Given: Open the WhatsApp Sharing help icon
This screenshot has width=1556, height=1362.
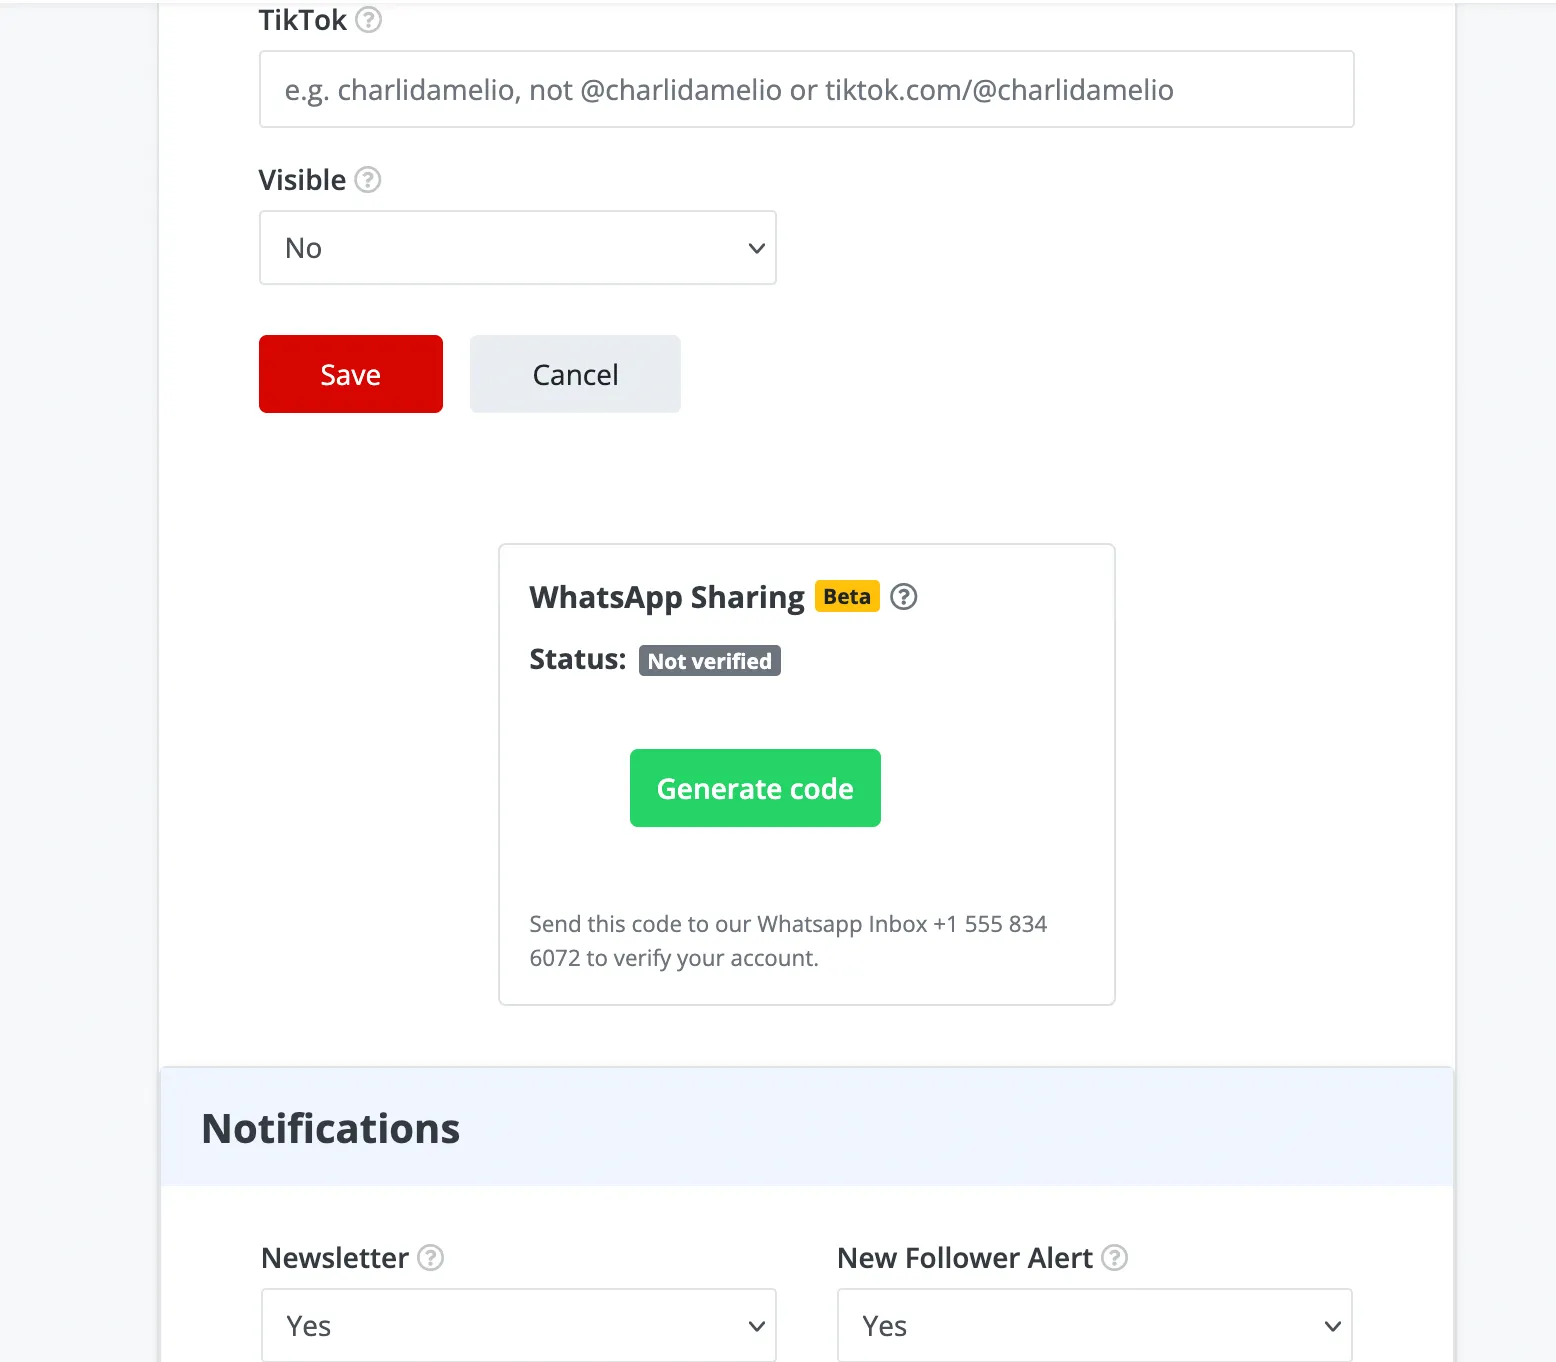Looking at the screenshot, I should 903,596.
